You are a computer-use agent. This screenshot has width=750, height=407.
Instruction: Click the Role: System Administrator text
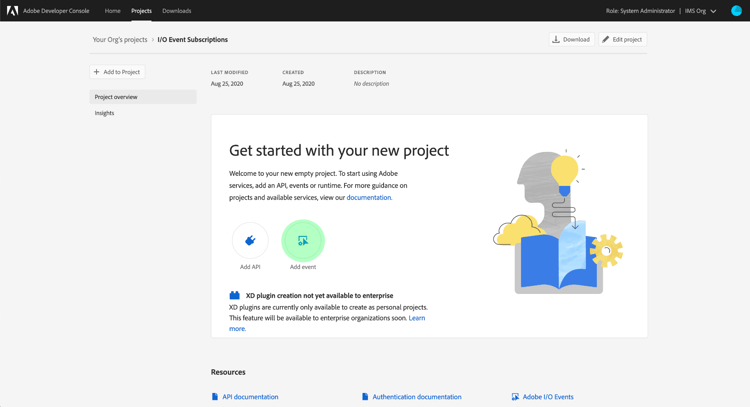tap(640, 11)
